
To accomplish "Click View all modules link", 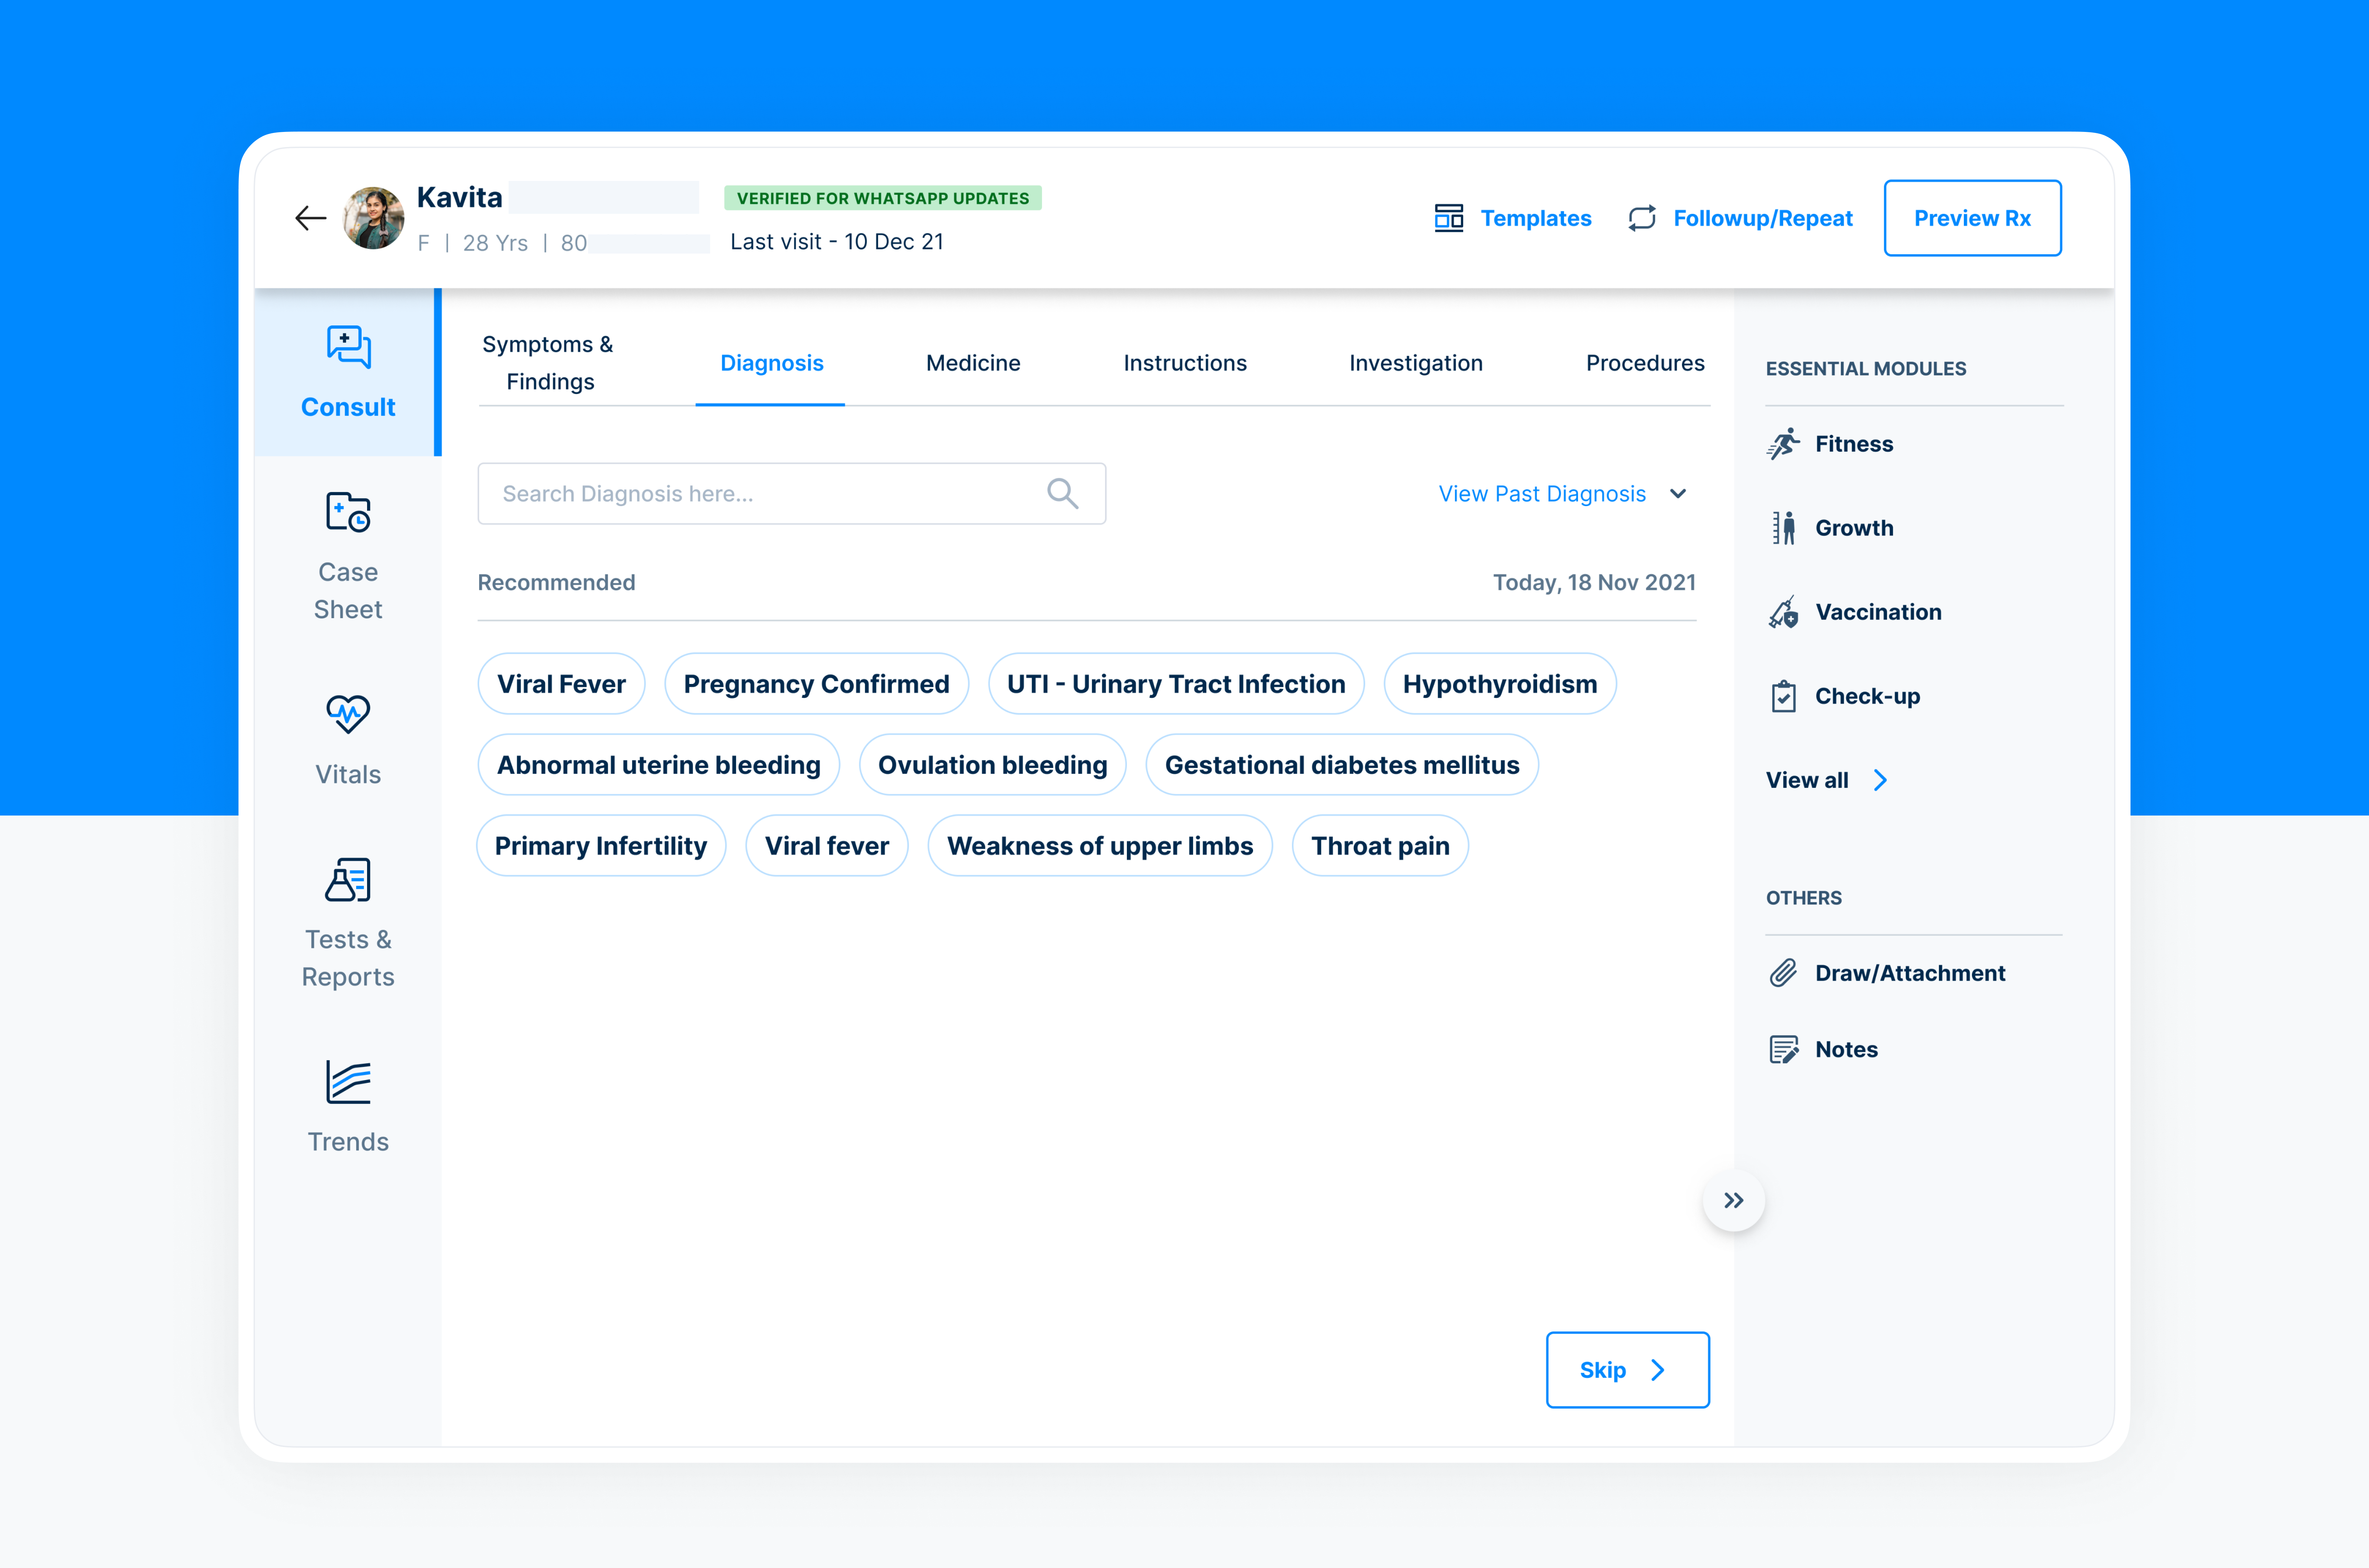I will point(1807,780).
